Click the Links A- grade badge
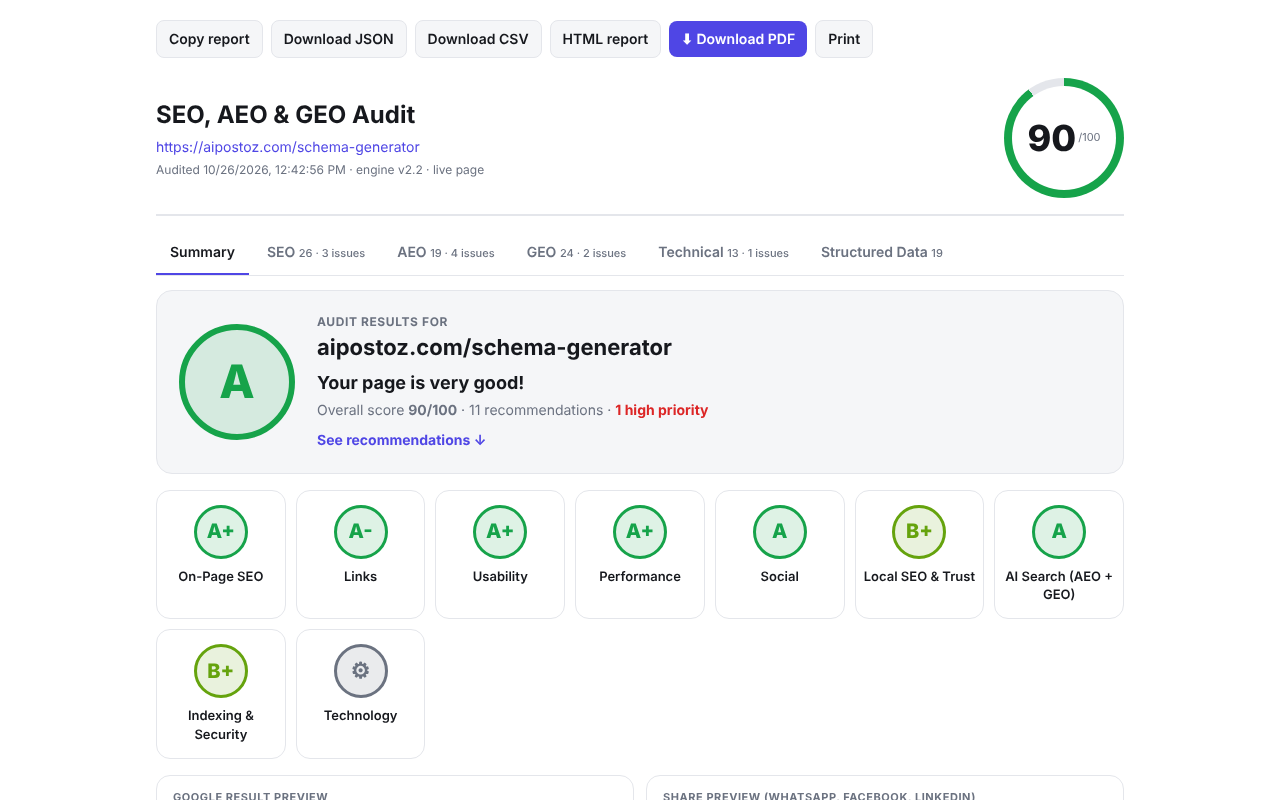1280x800 pixels. pyautogui.click(x=361, y=532)
